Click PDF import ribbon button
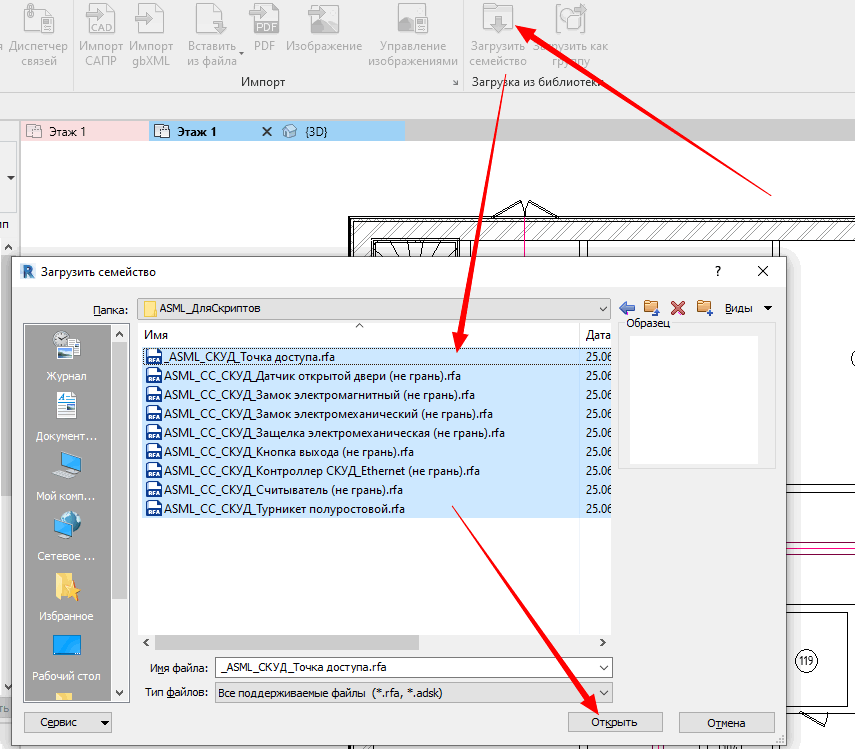Image resolution: width=855 pixels, height=749 pixels. 264,28
